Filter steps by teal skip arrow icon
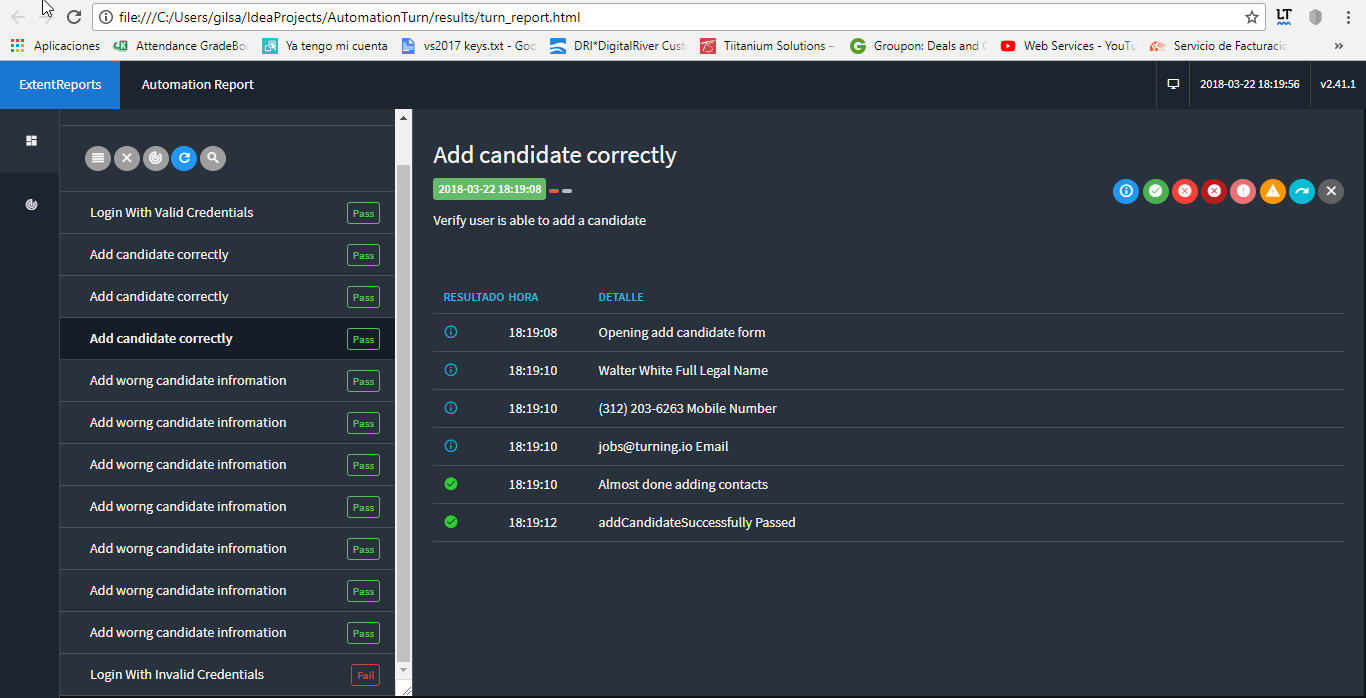The image size is (1366, 698). click(x=1301, y=191)
